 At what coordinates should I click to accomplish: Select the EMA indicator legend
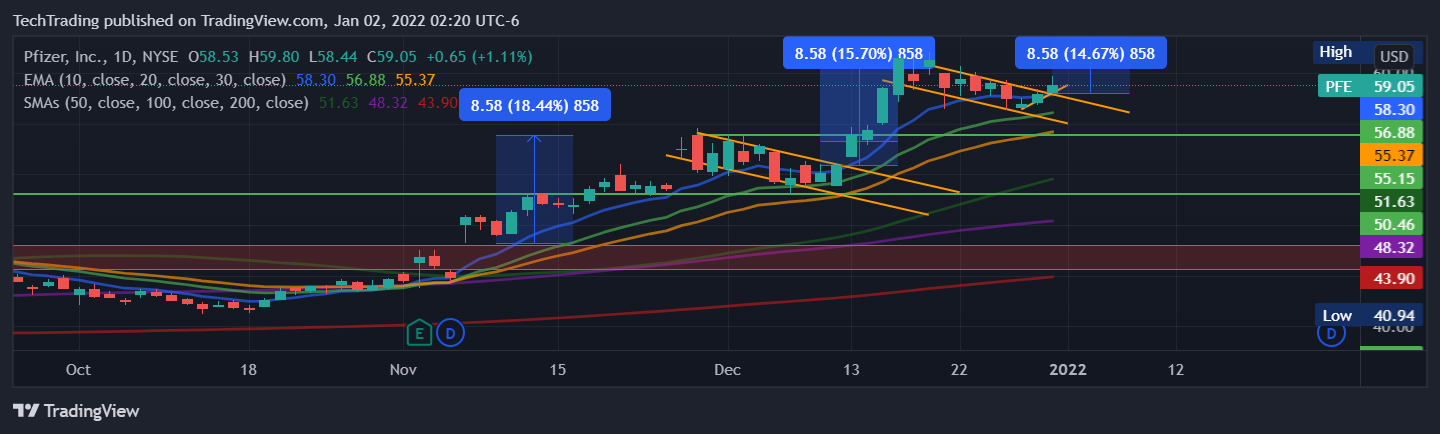tap(154, 79)
